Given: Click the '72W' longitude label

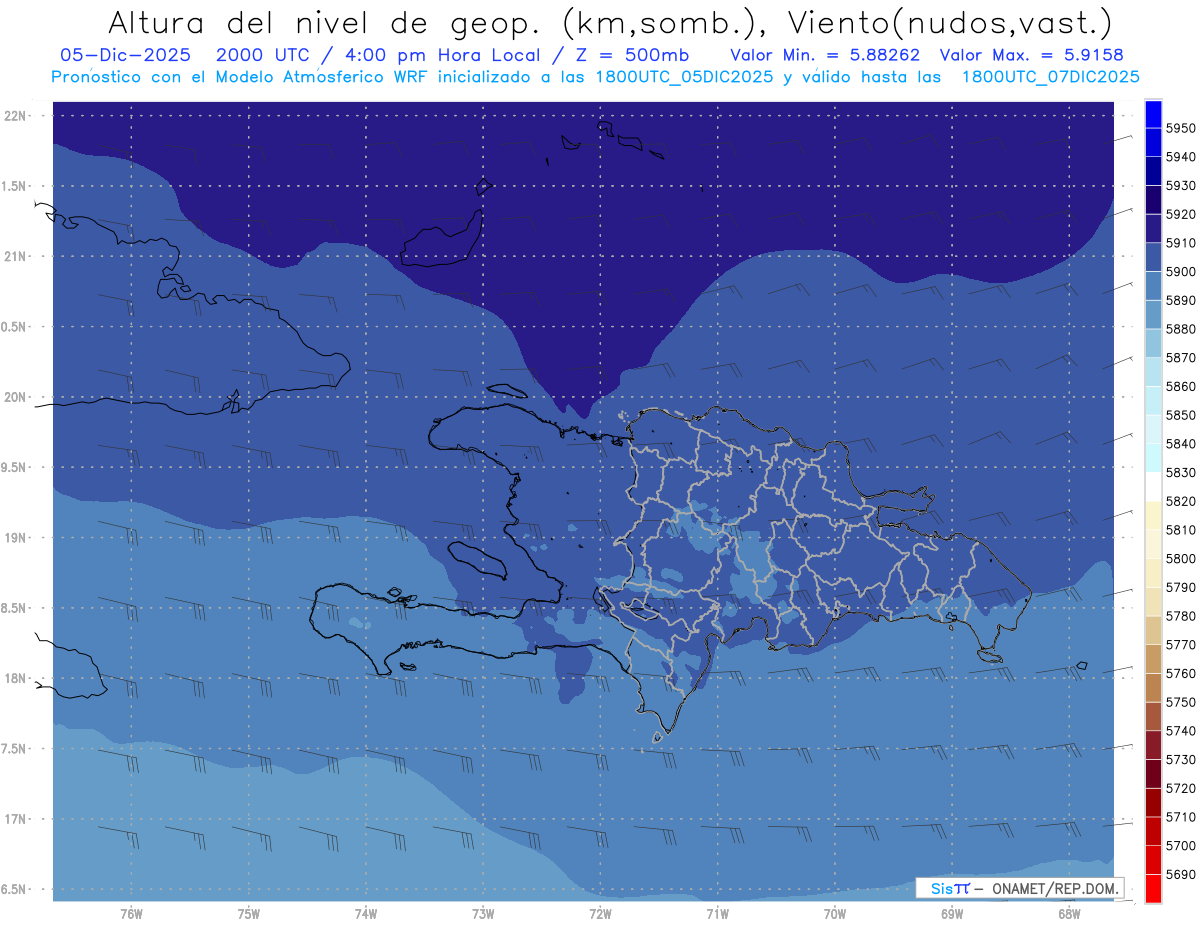Looking at the screenshot, I should 600,914.
